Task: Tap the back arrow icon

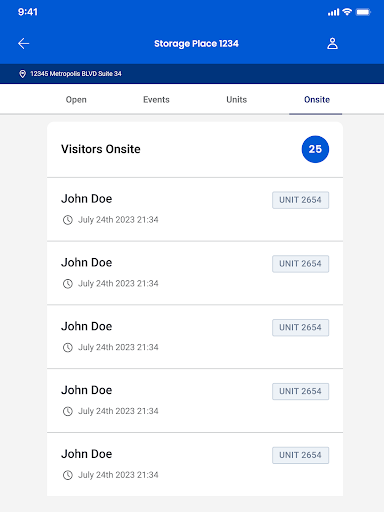Action: [x=23, y=43]
